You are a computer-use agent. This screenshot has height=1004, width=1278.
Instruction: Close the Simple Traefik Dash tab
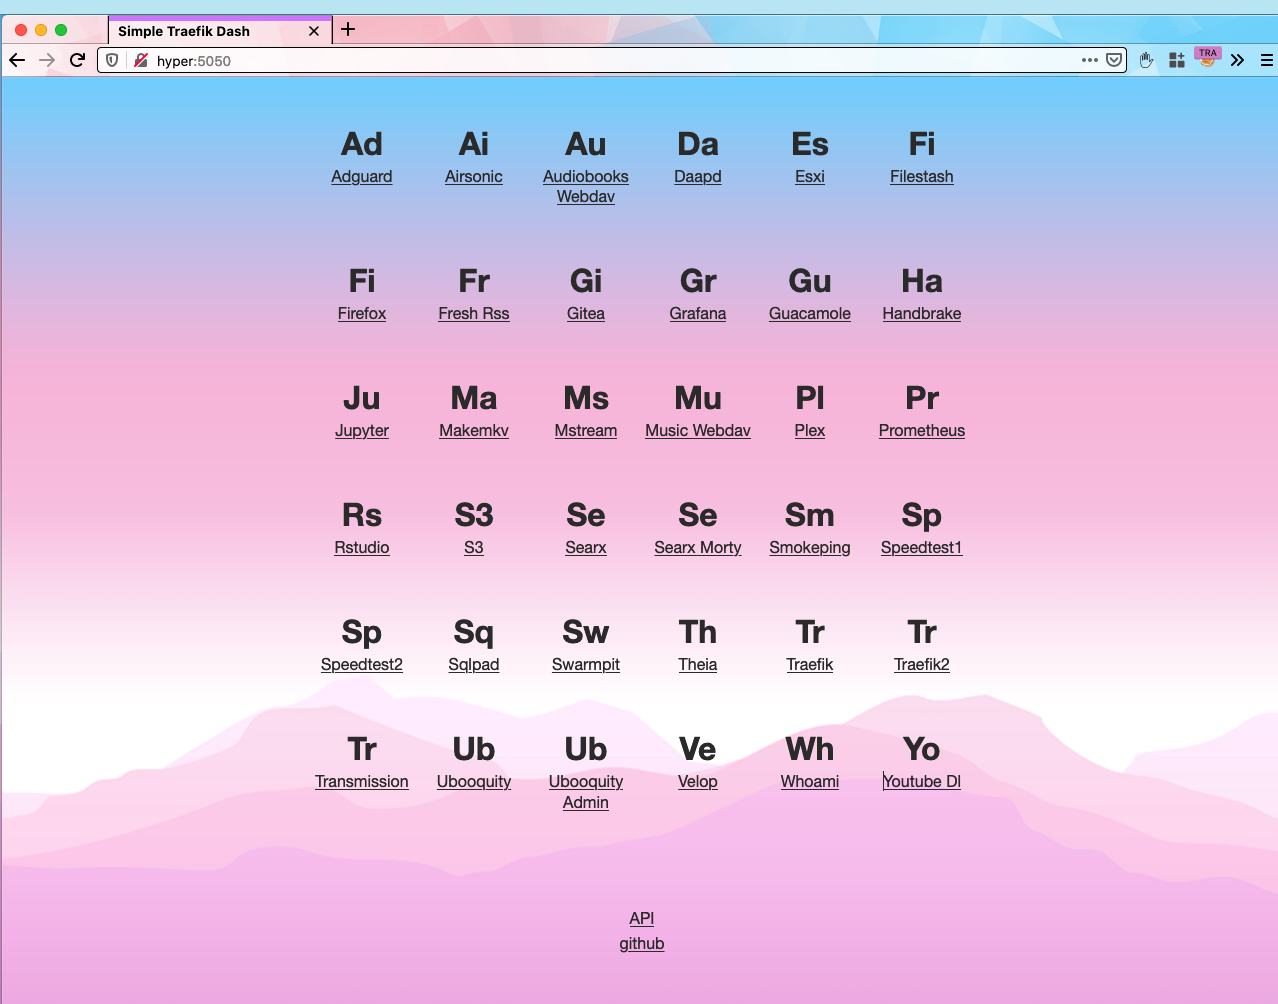(x=314, y=31)
